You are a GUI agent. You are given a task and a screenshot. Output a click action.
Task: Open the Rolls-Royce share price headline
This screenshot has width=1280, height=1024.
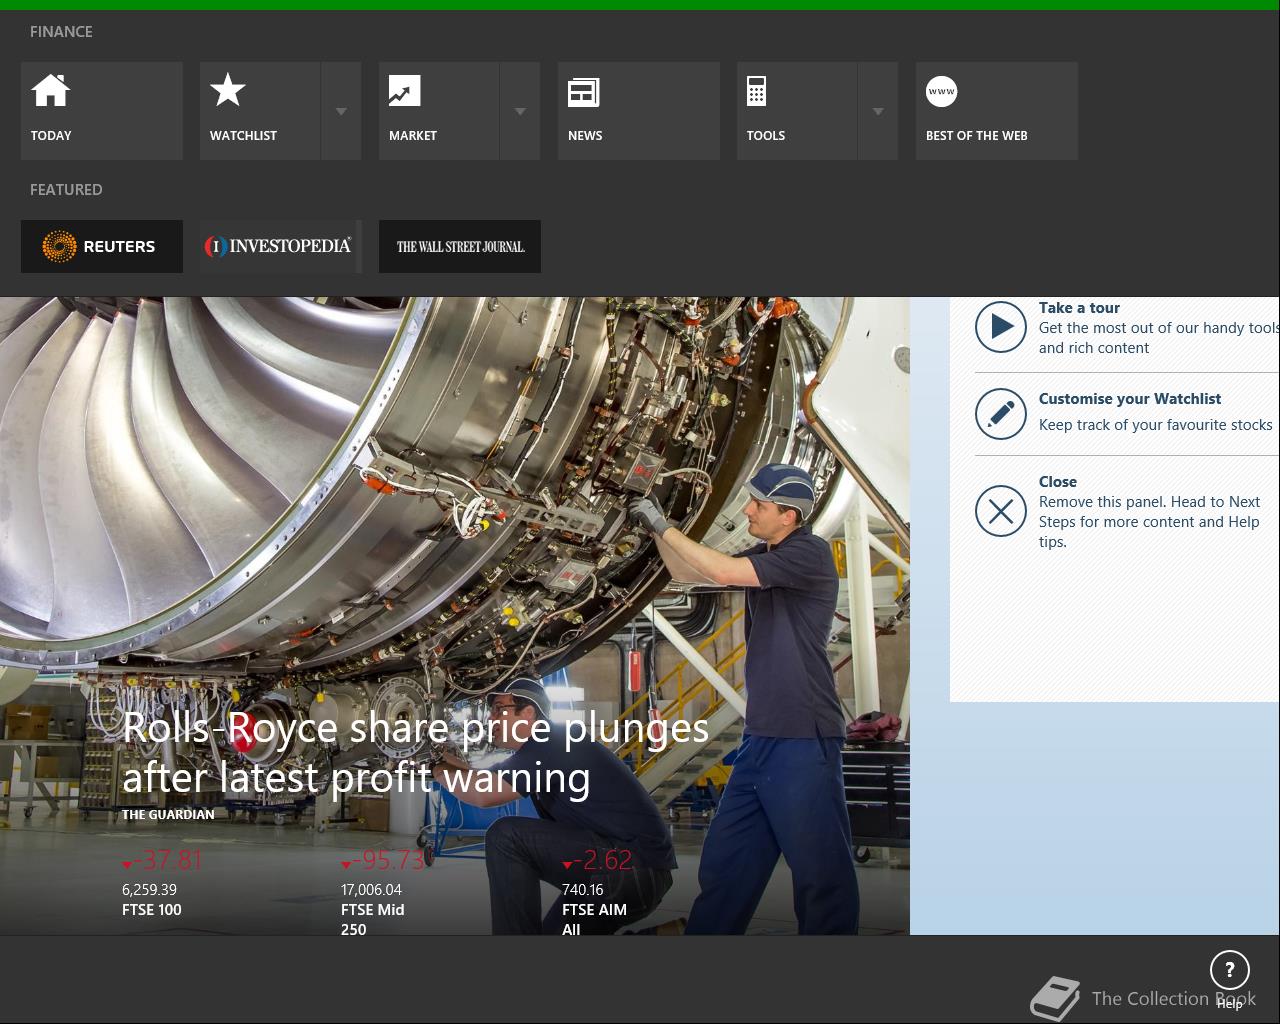pos(415,753)
